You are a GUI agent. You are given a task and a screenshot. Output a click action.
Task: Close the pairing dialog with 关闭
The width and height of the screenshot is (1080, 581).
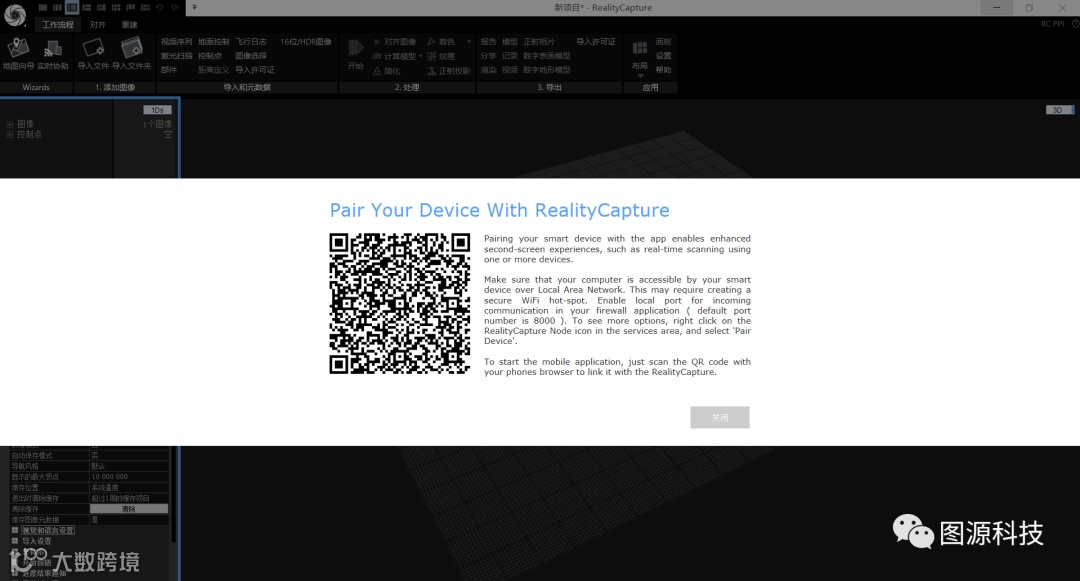(720, 417)
